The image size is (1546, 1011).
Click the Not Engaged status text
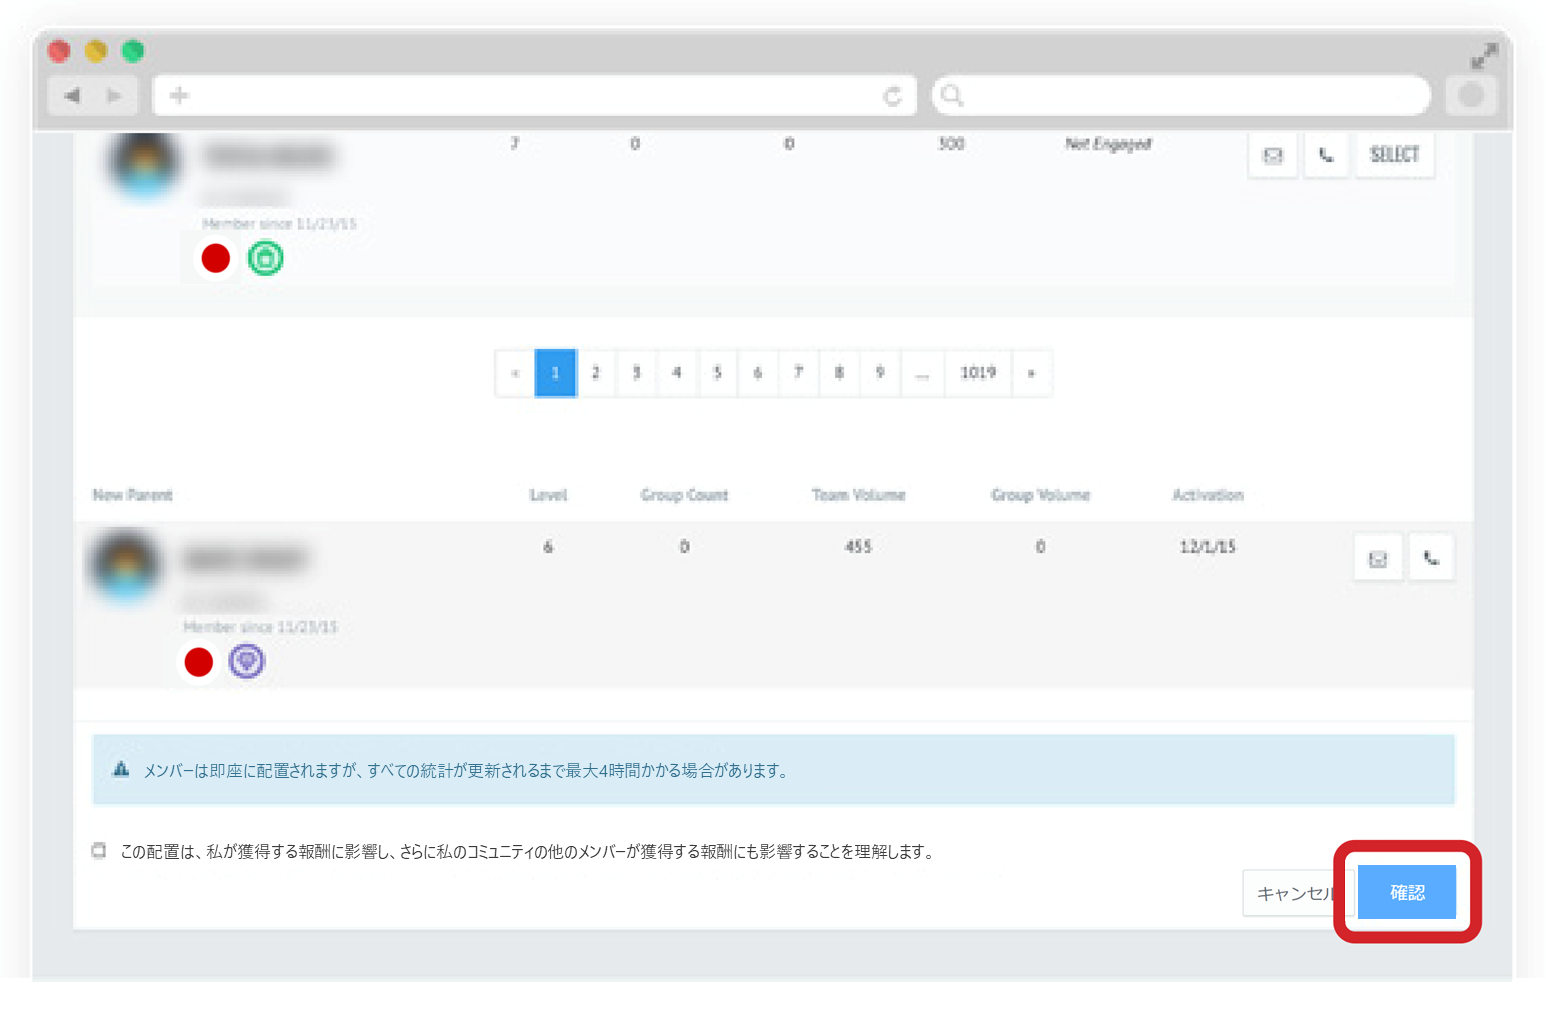[1108, 144]
